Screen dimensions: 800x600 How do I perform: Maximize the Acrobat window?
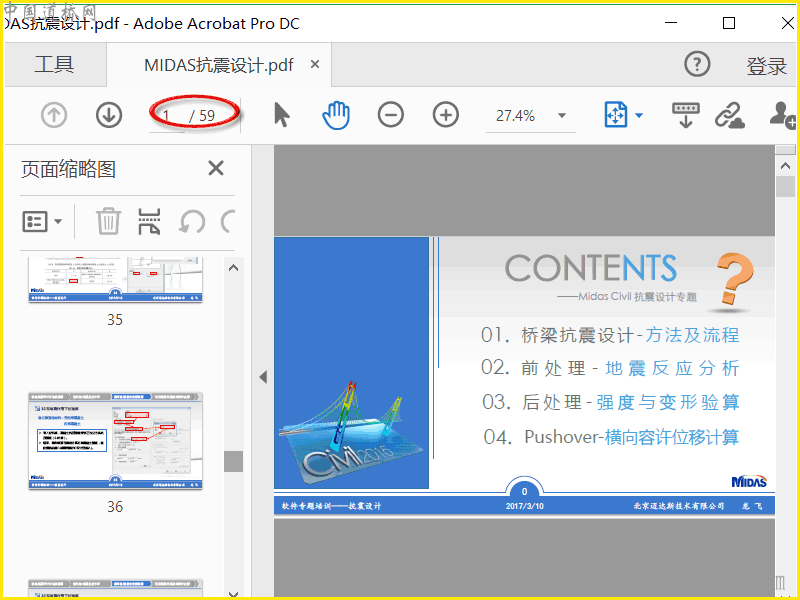tap(729, 23)
